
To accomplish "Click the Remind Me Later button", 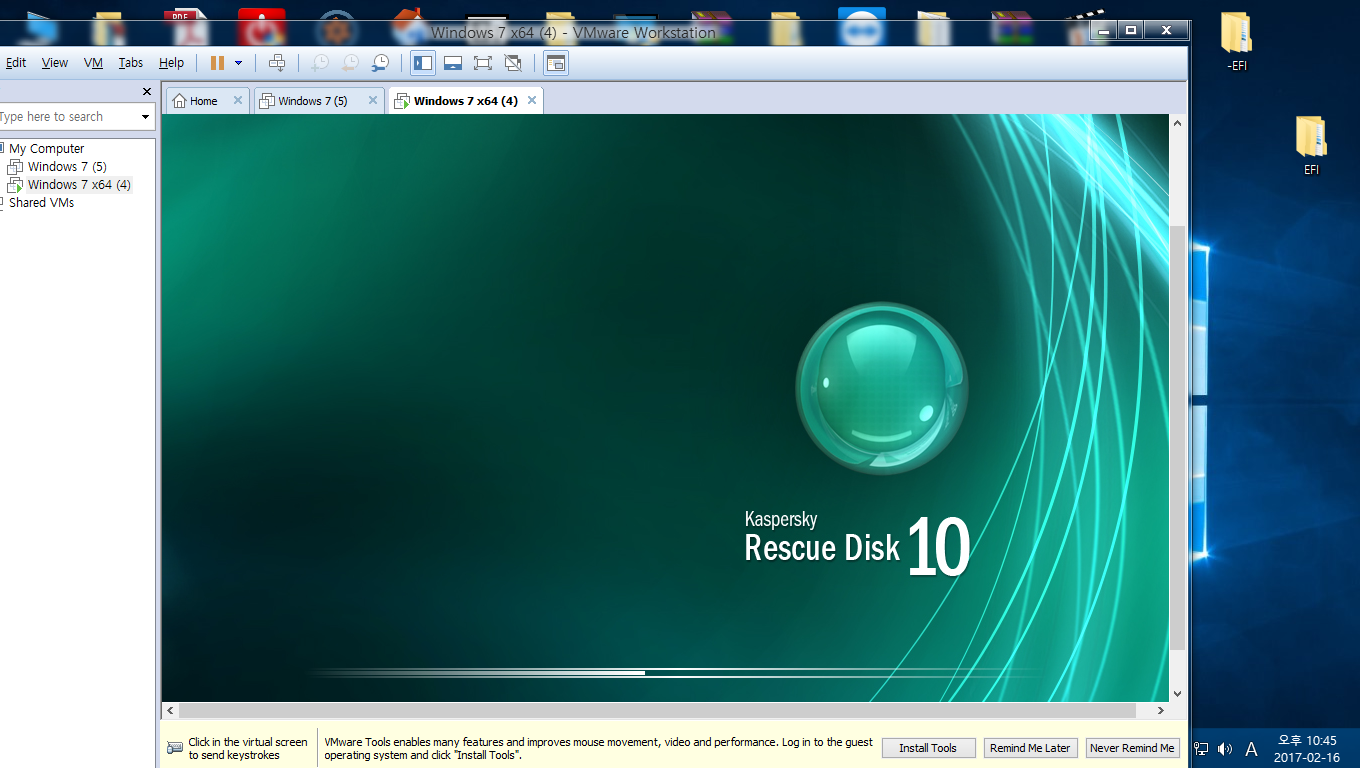I will point(1030,748).
